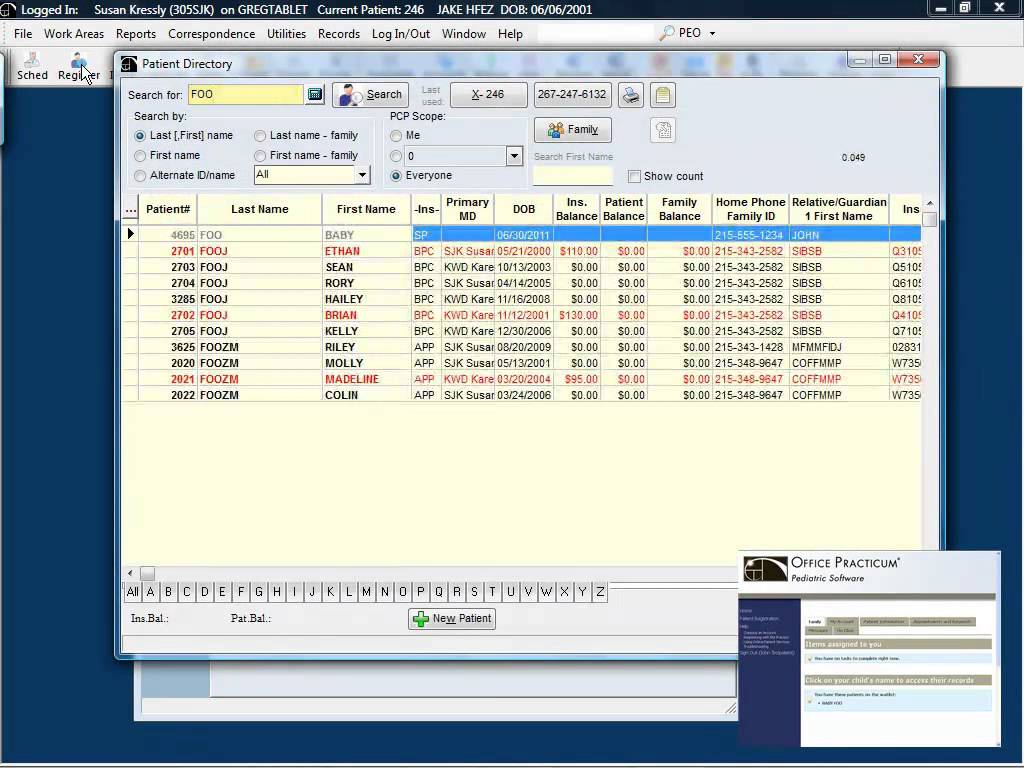Click the New Patient button

451,618
